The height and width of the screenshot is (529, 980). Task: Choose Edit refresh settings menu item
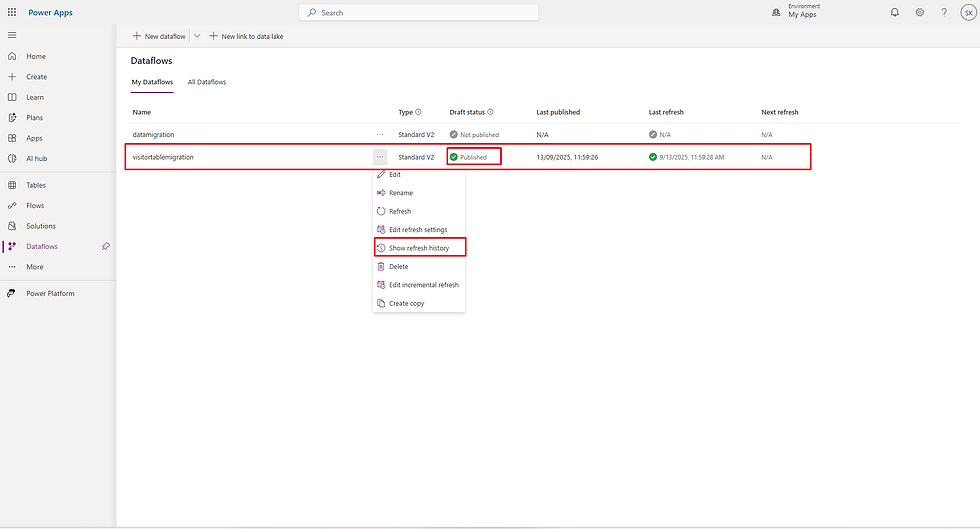click(419, 229)
